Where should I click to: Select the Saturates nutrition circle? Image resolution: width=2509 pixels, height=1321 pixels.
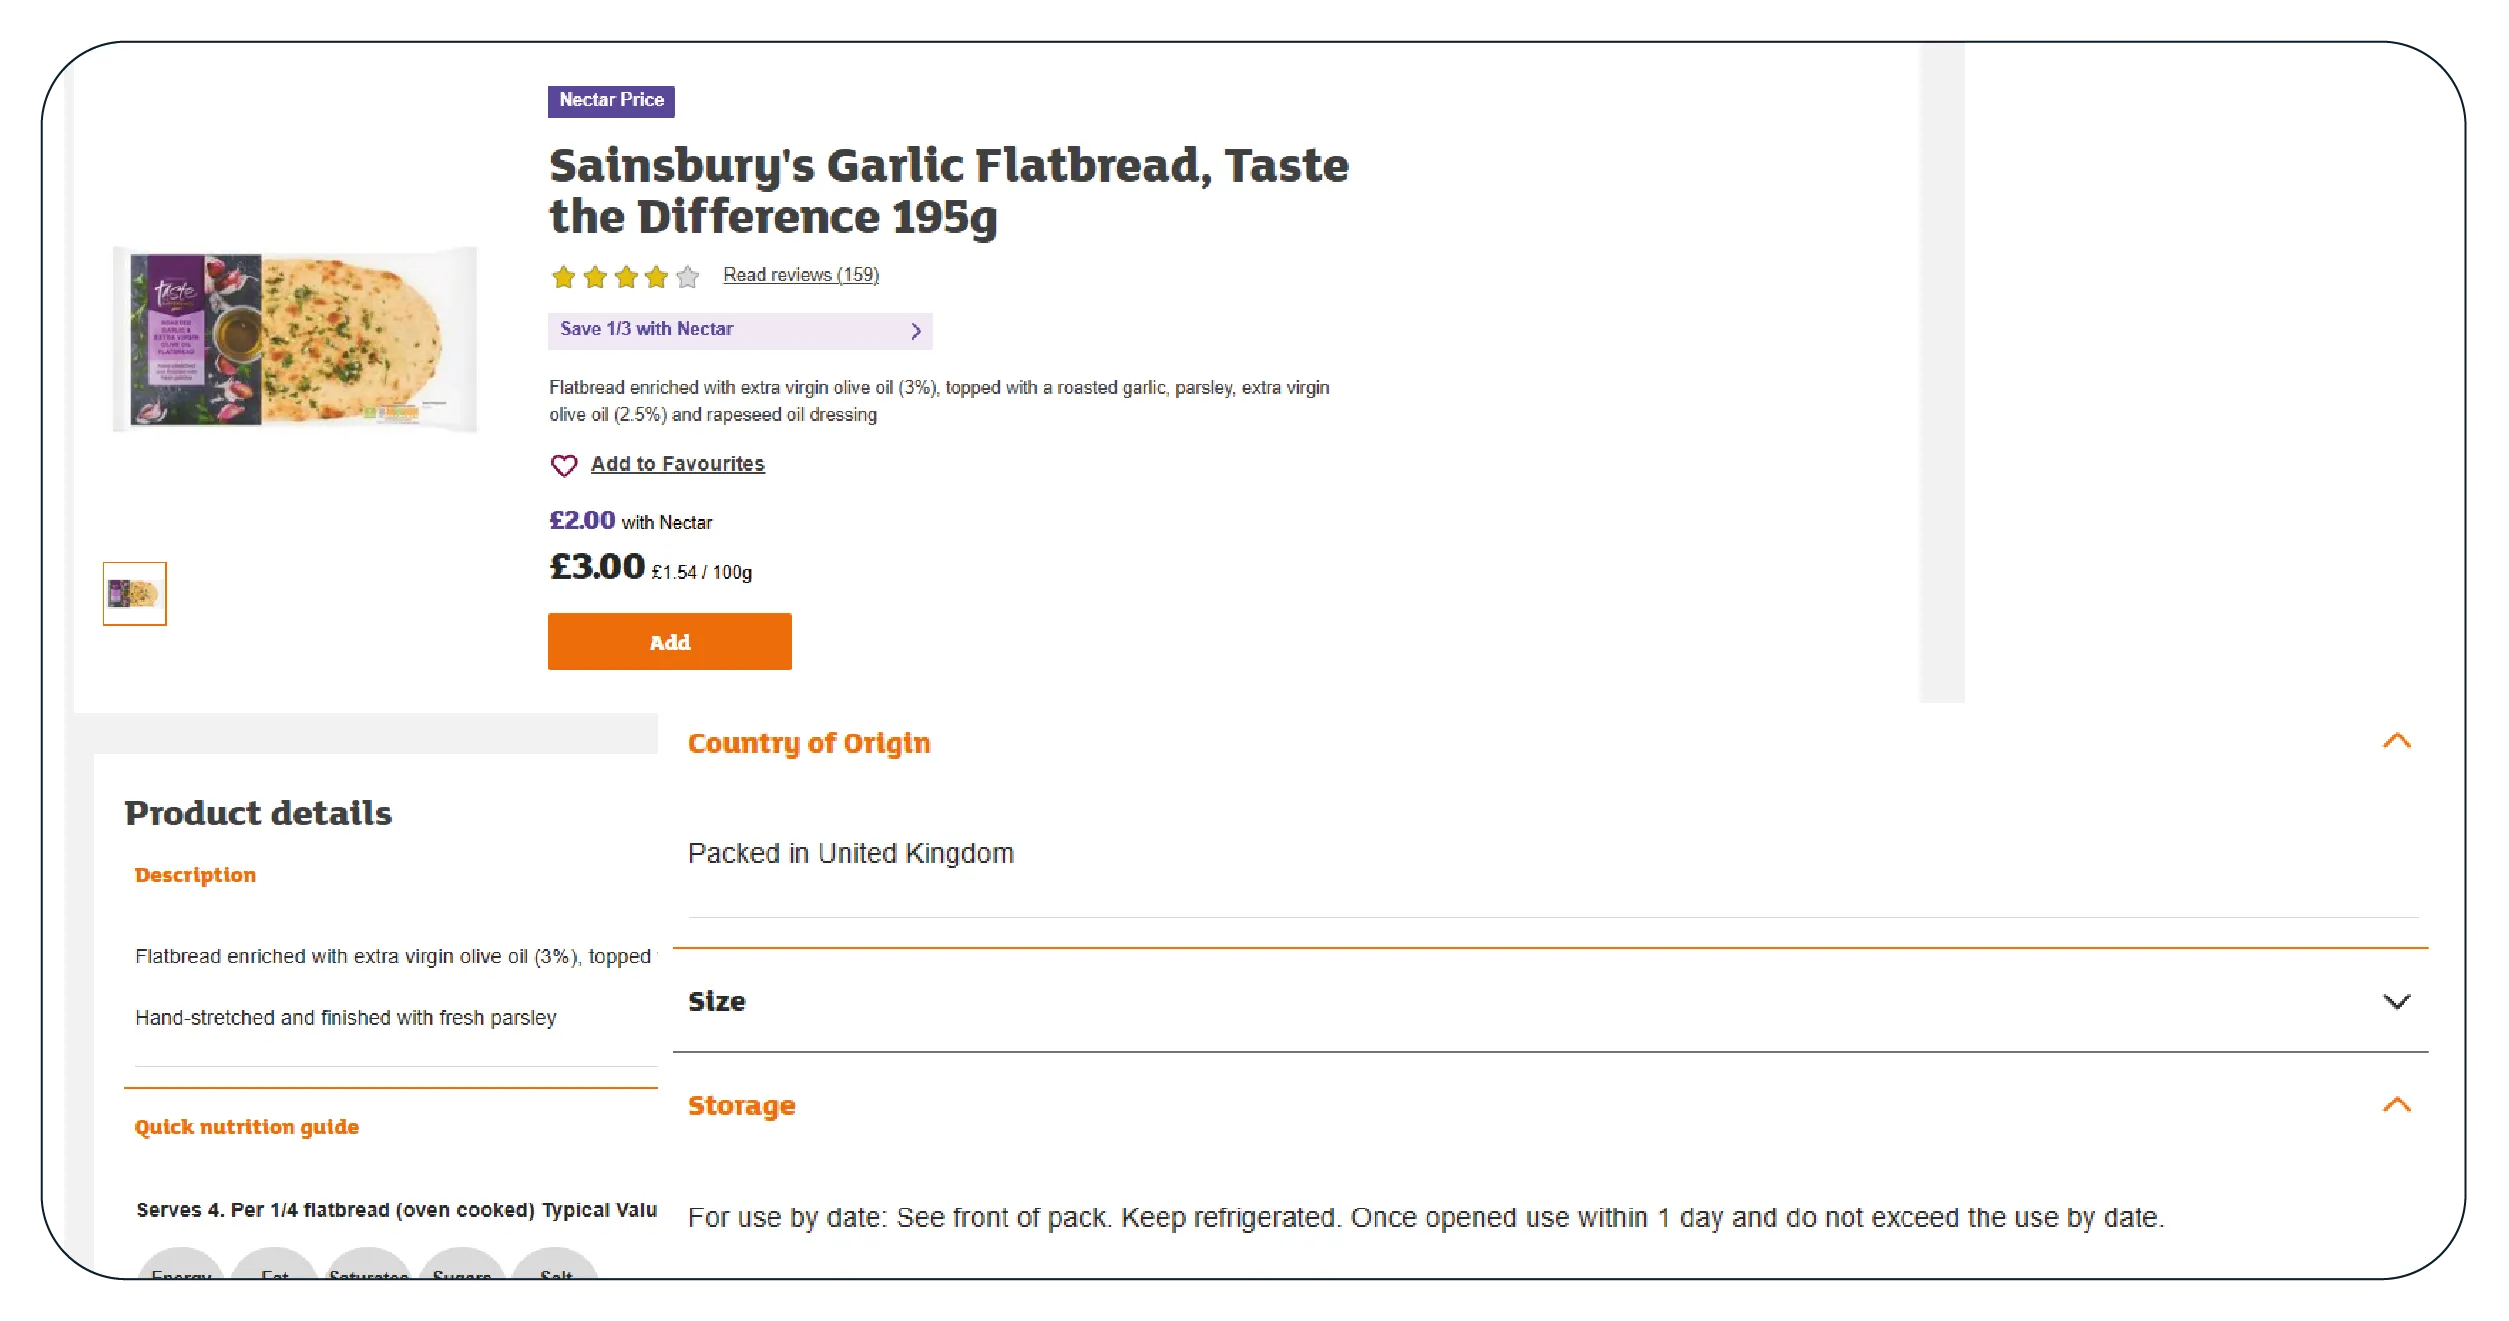click(x=369, y=1268)
